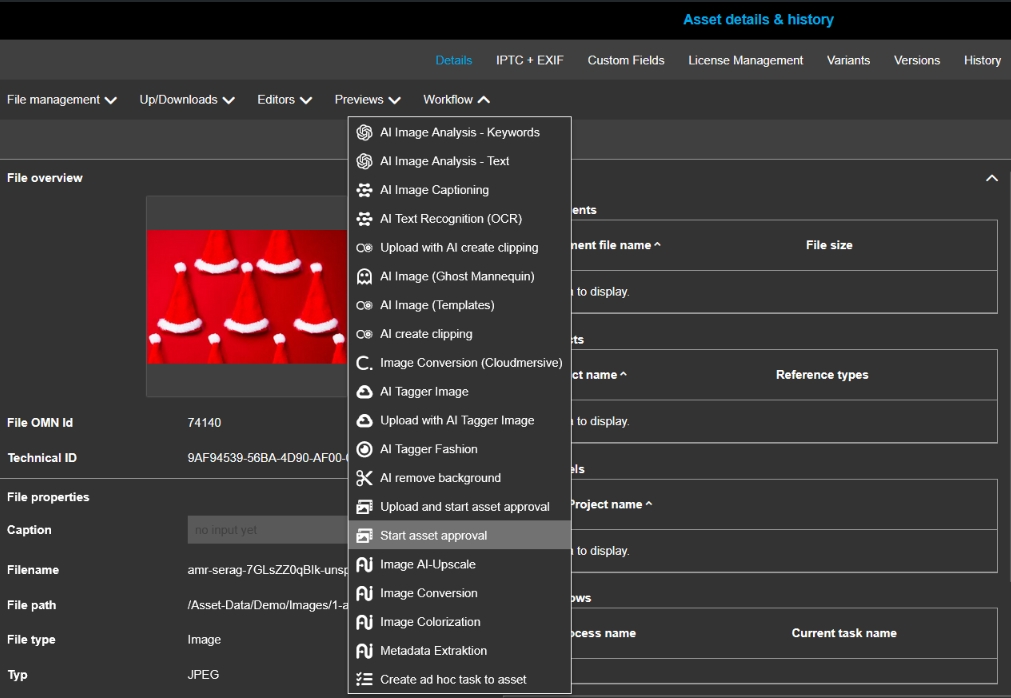Click the cloud icon for Upload with AI Tagger Image
This screenshot has height=698, width=1011.
[364, 421]
